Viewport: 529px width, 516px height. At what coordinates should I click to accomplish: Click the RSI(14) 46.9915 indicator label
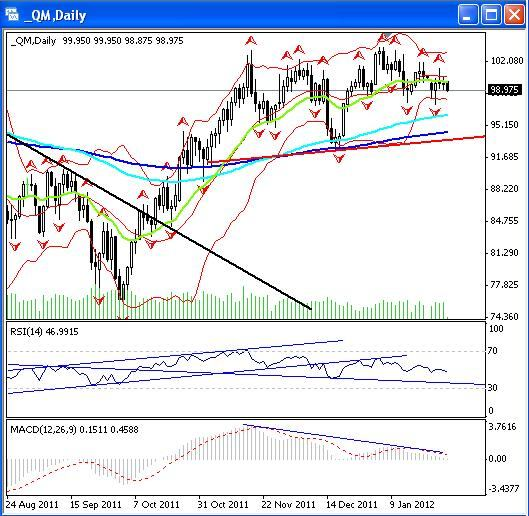click(x=44, y=332)
